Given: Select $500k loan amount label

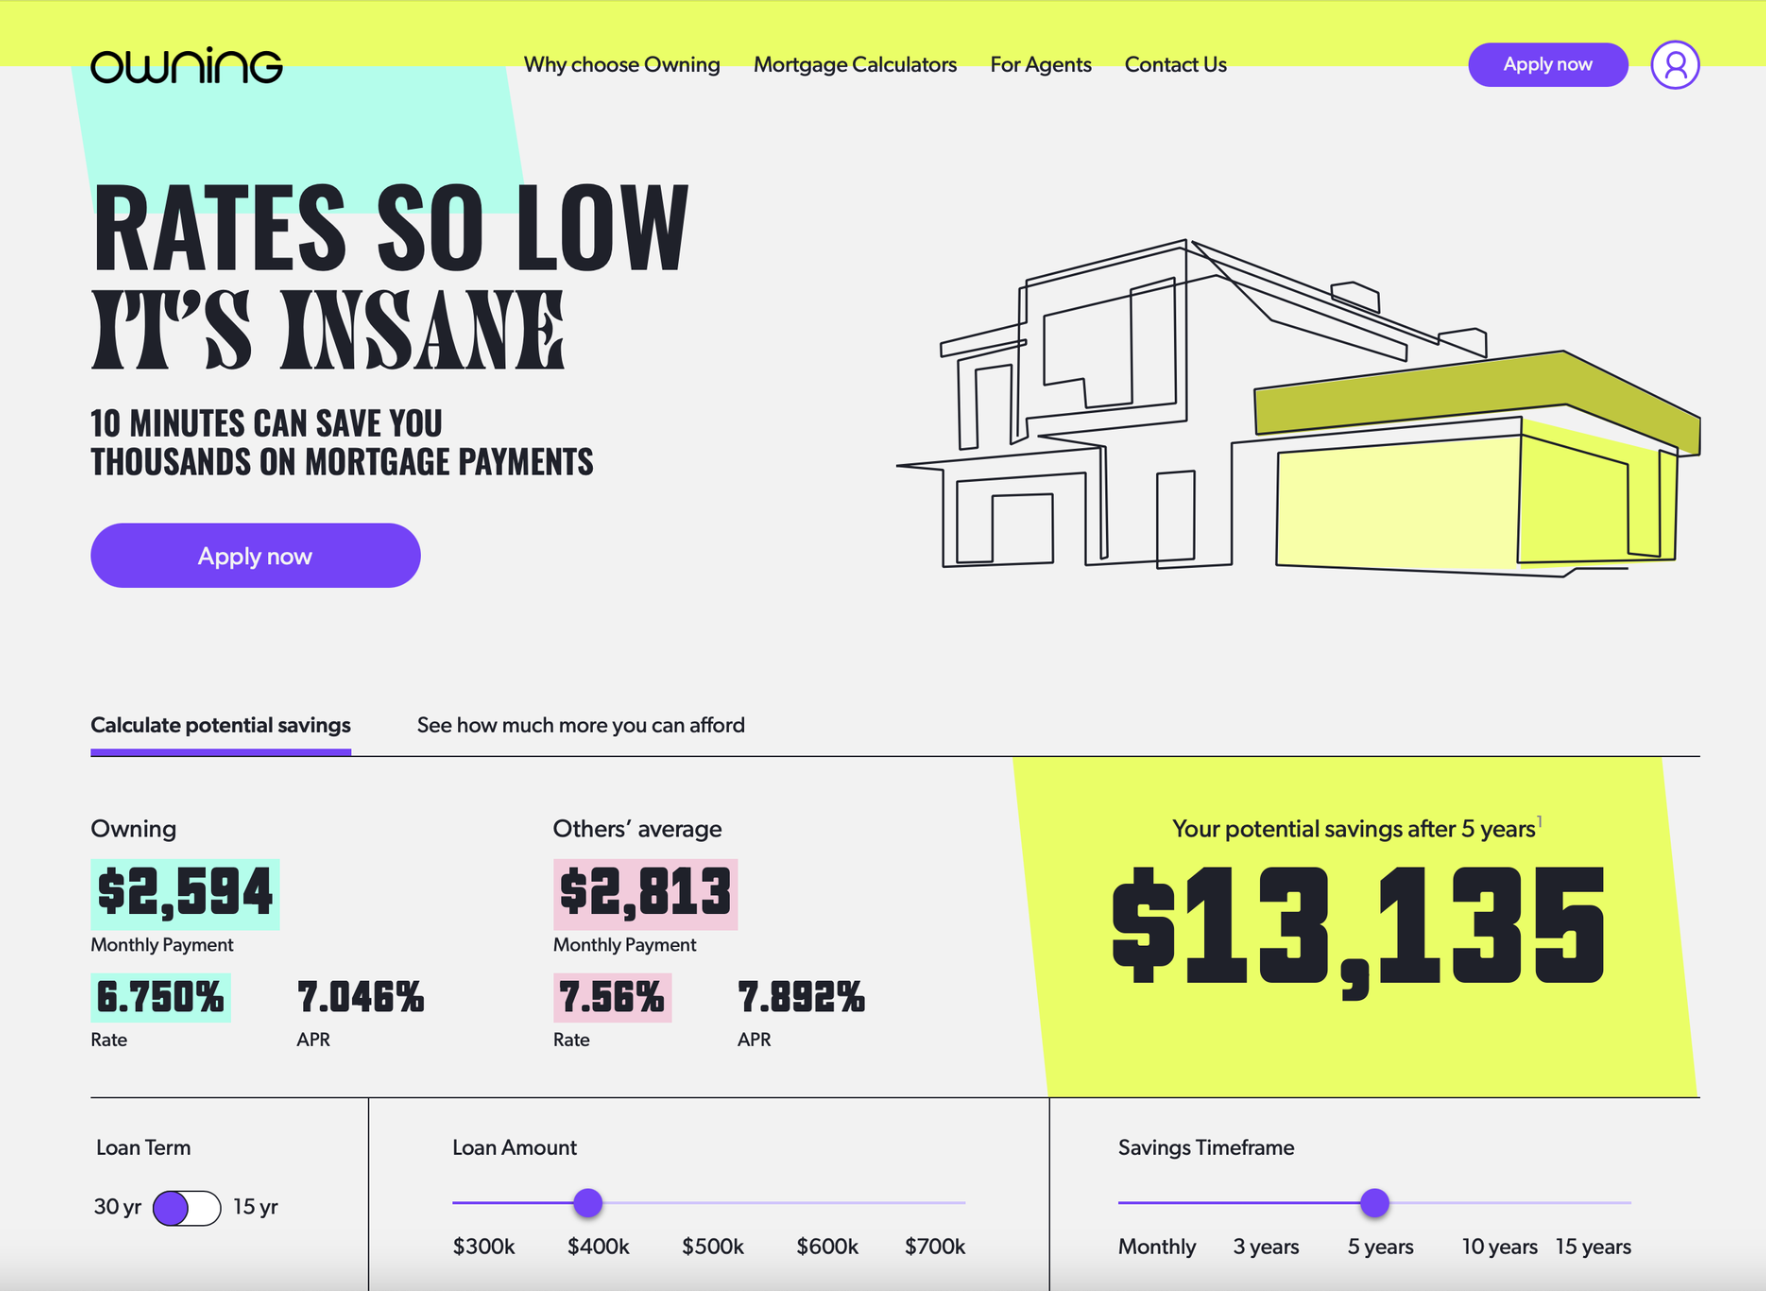Looking at the screenshot, I should pyautogui.click(x=713, y=1247).
